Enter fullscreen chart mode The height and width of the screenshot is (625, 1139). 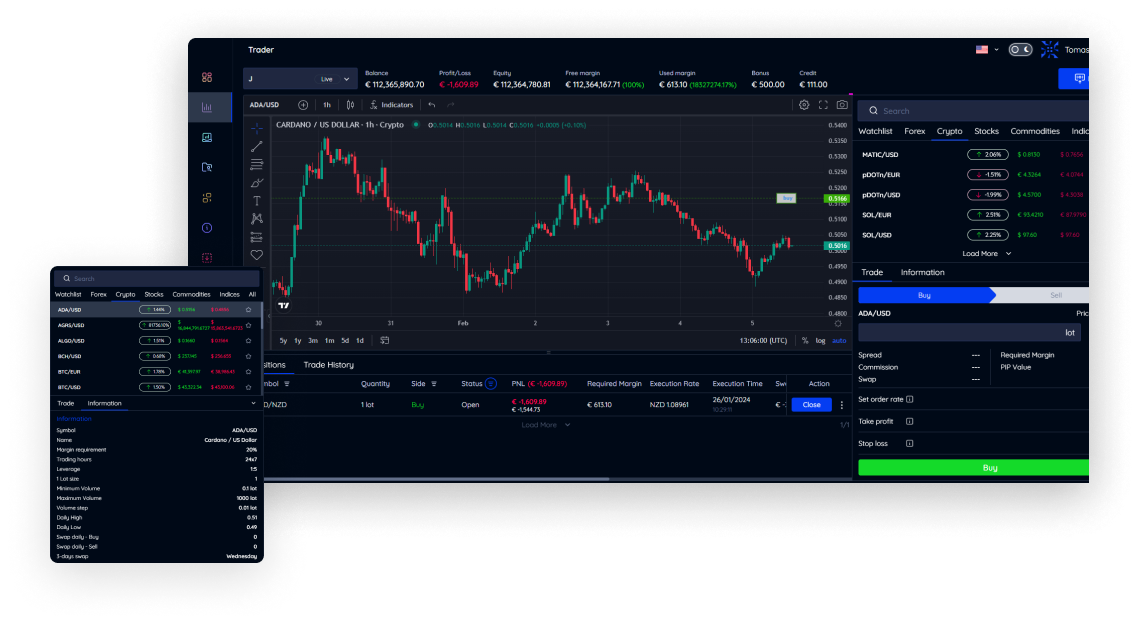point(823,105)
